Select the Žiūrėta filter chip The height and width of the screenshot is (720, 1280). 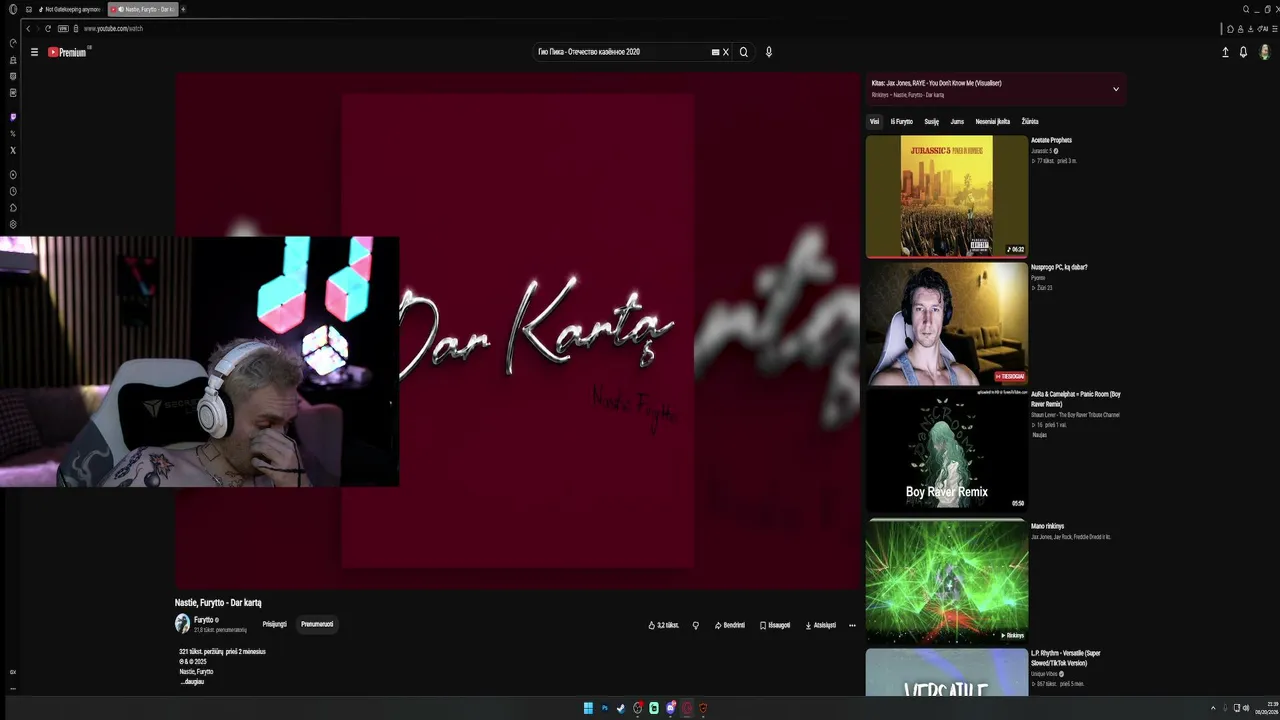pyautogui.click(x=1030, y=121)
